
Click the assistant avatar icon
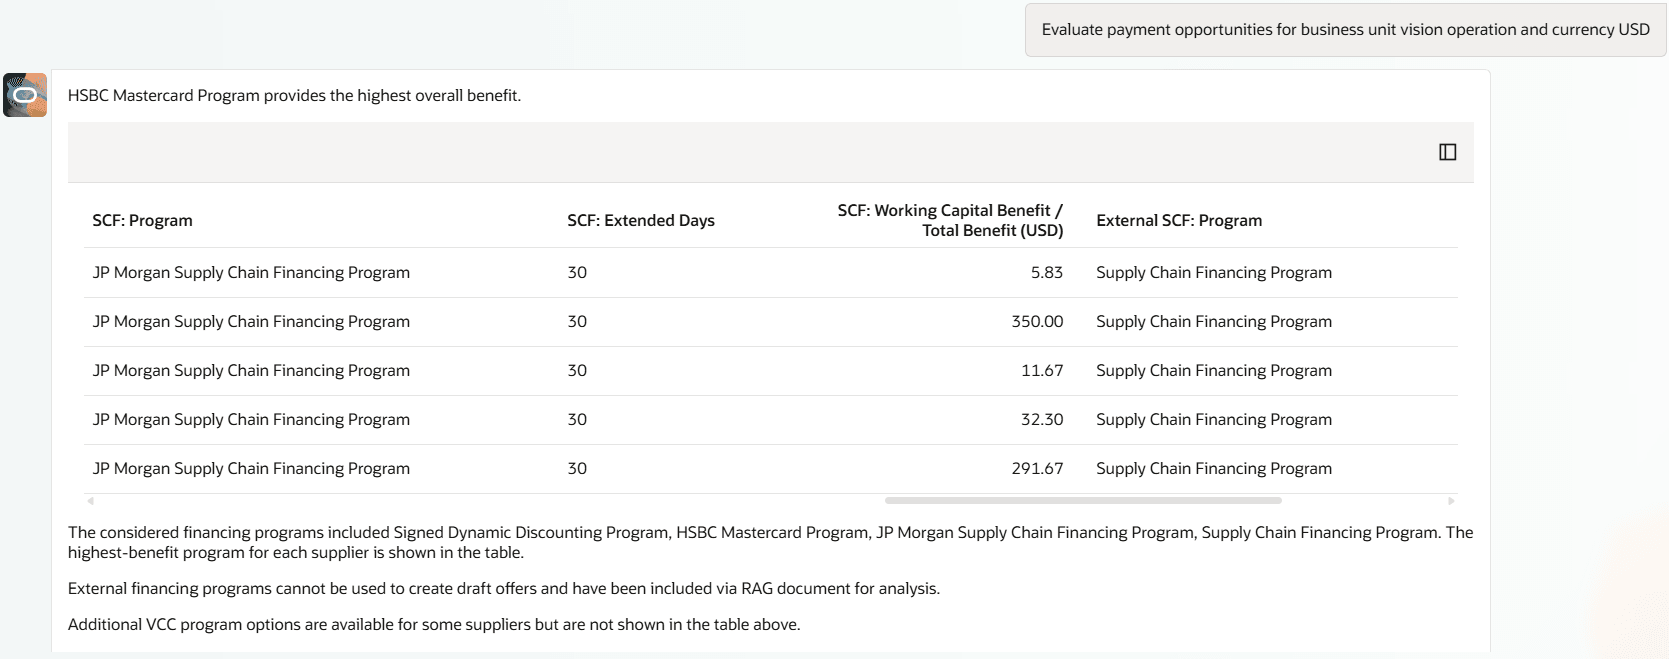pyautogui.click(x=25, y=95)
